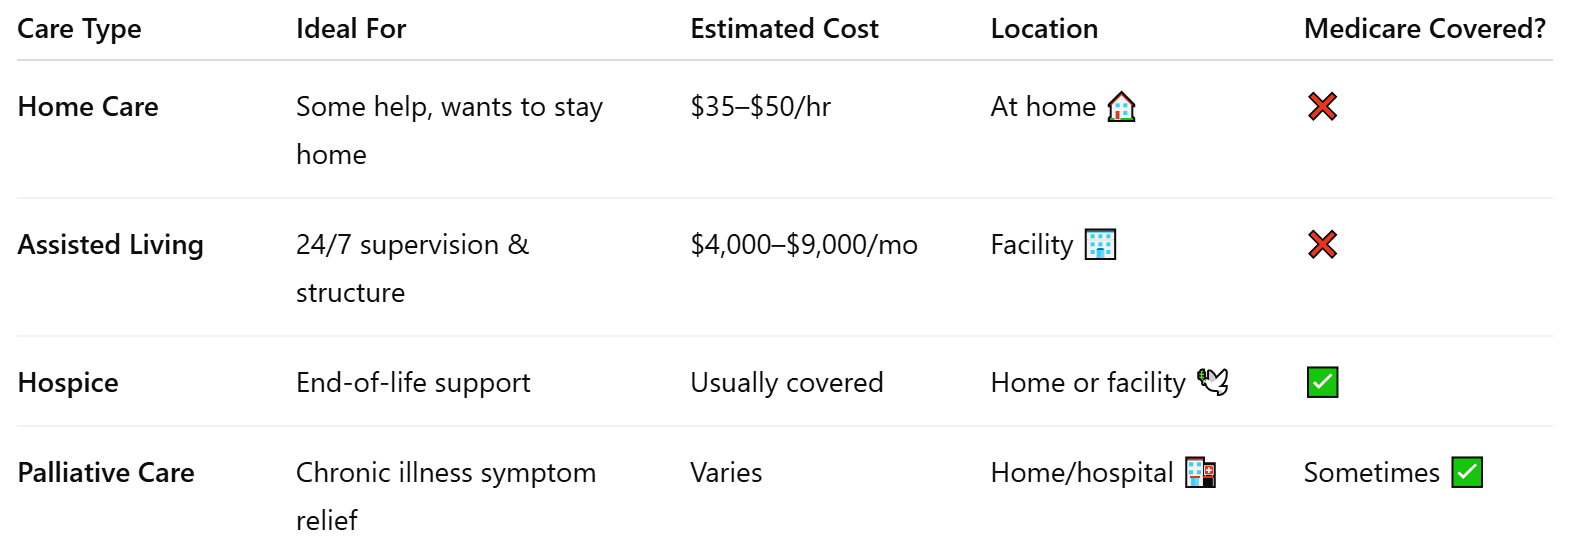Select the Estimated Cost column header

tap(784, 29)
